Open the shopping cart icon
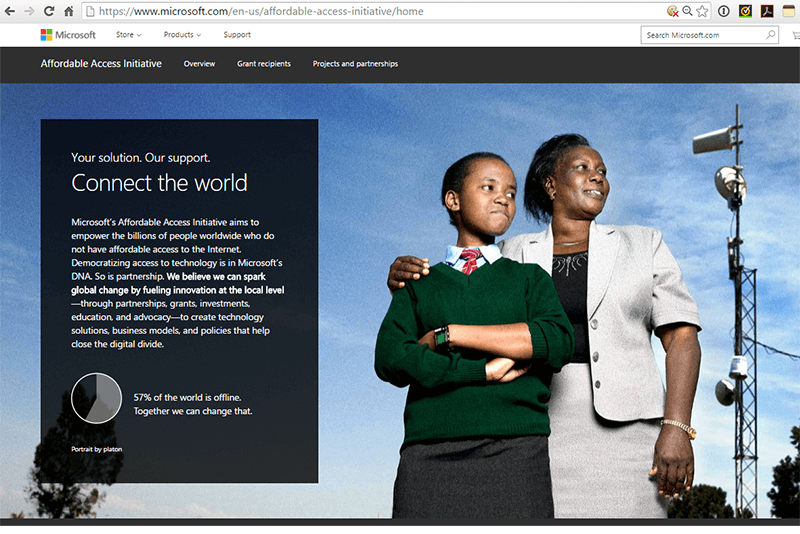This screenshot has height=534, width=800. click(x=795, y=35)
